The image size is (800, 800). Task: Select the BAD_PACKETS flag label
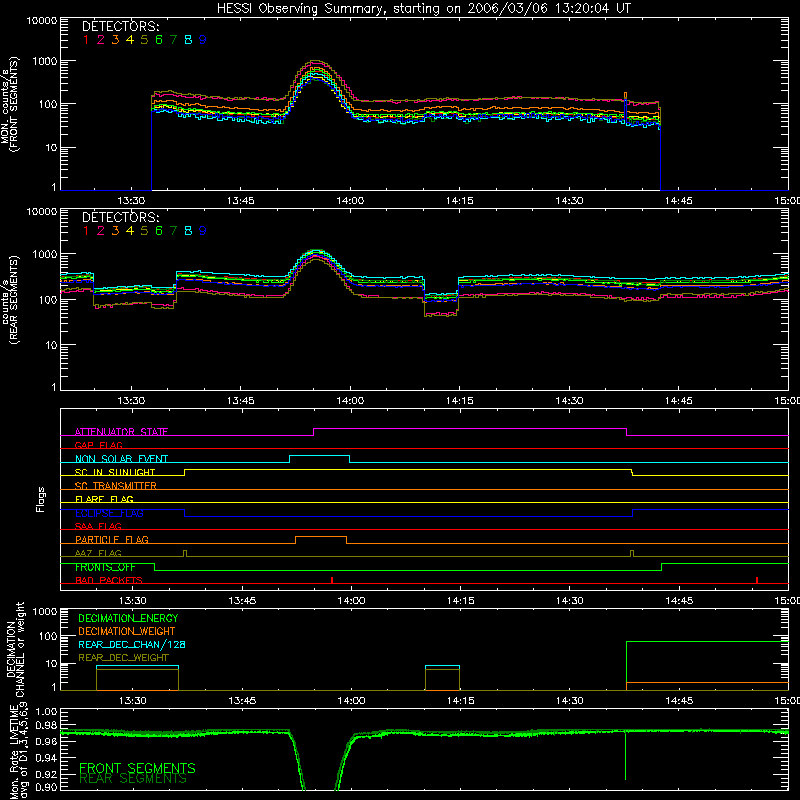click(x=109, y=580)
